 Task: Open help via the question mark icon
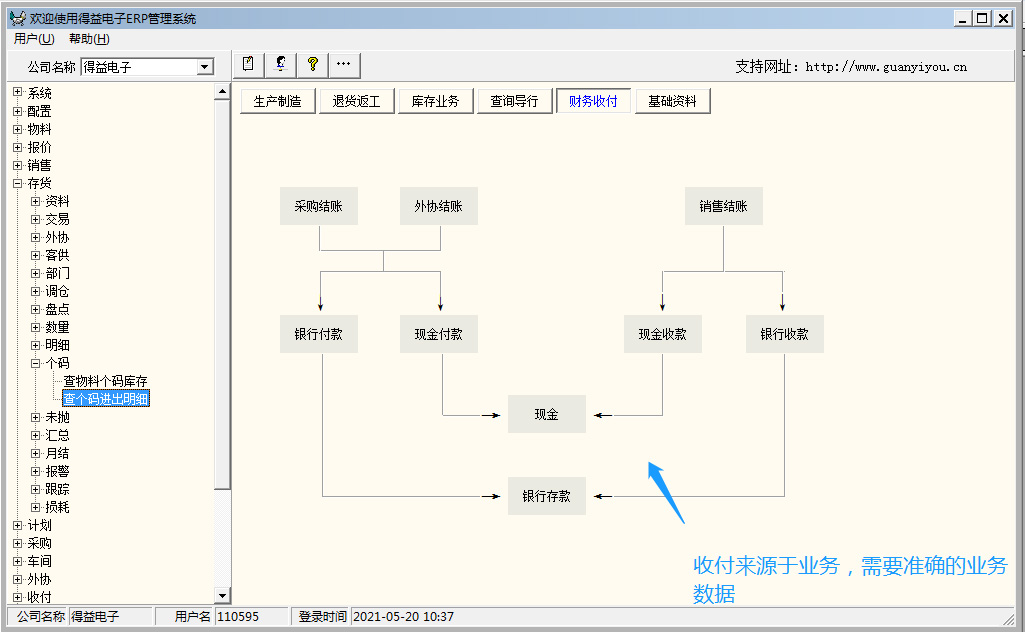(x=313, y=65)
